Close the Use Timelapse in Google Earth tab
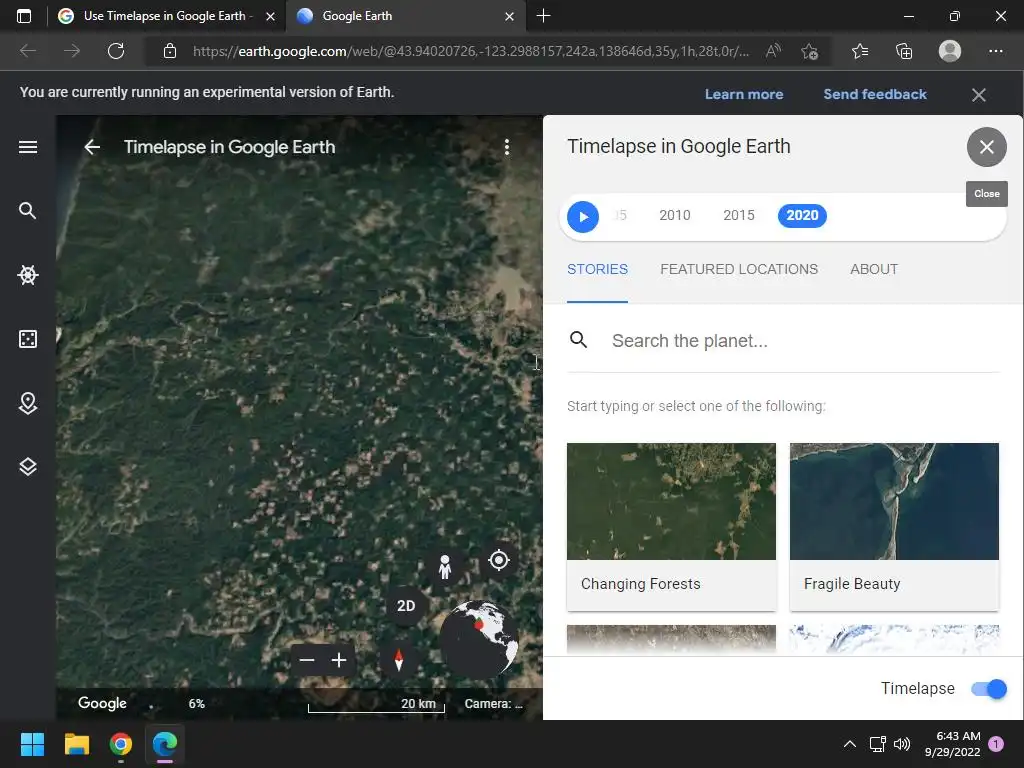The width and height of the screenshot is (1024, 768). click(x=270, y=16)
